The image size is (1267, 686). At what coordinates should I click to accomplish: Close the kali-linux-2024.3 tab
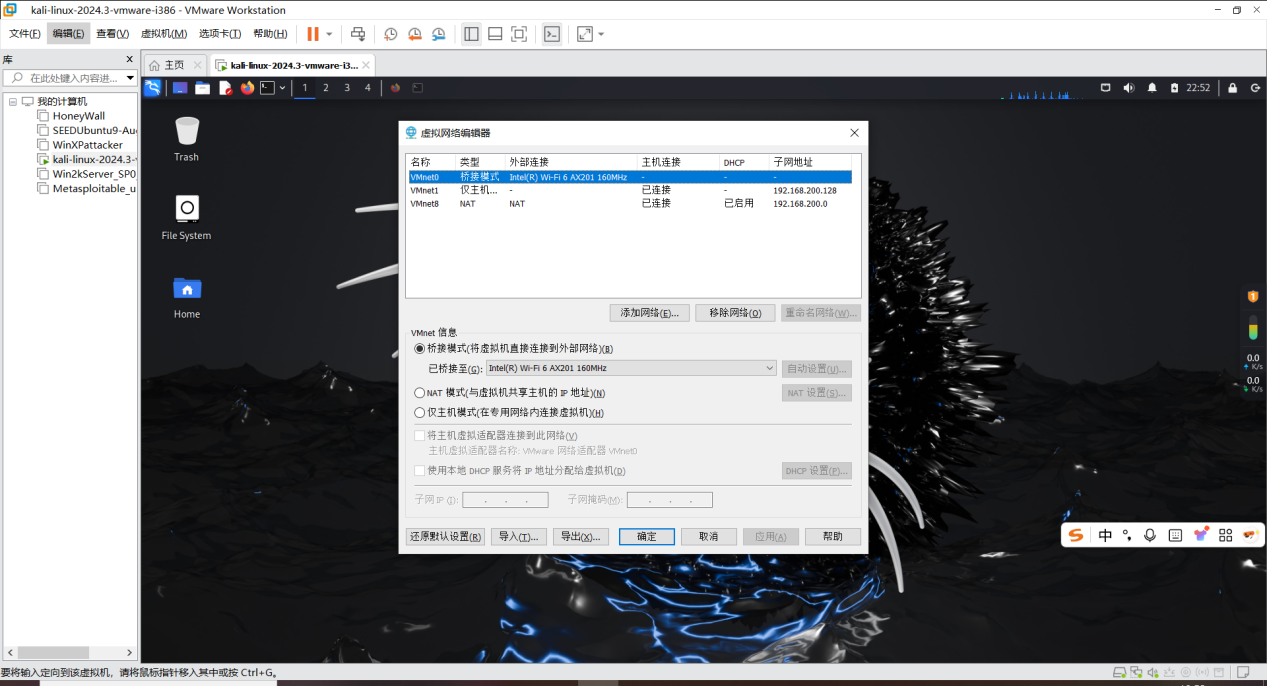(367, 66)
